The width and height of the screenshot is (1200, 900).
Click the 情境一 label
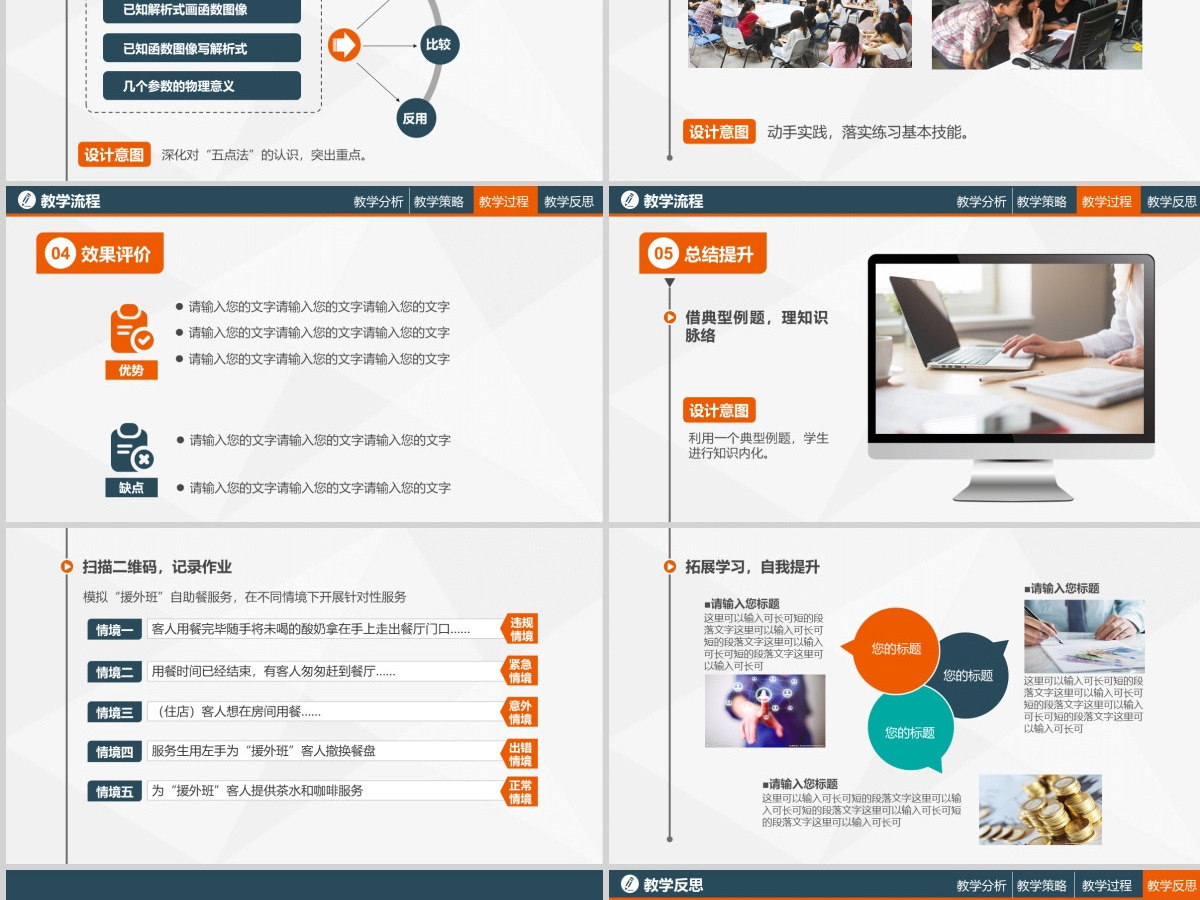[x=114, y=630]
